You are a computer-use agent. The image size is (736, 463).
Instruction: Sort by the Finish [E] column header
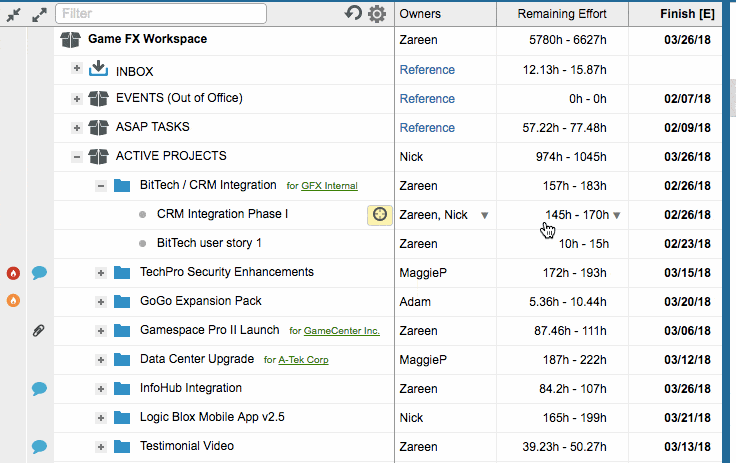[x=687, y=14]
